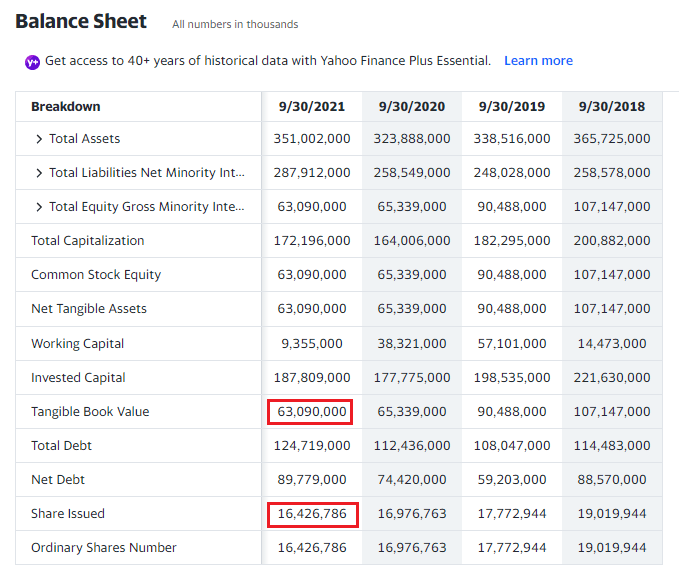Click the Yahoo Finance Plus purple icon
Viewport: 679px width, 571px height.
coord(32,62)
